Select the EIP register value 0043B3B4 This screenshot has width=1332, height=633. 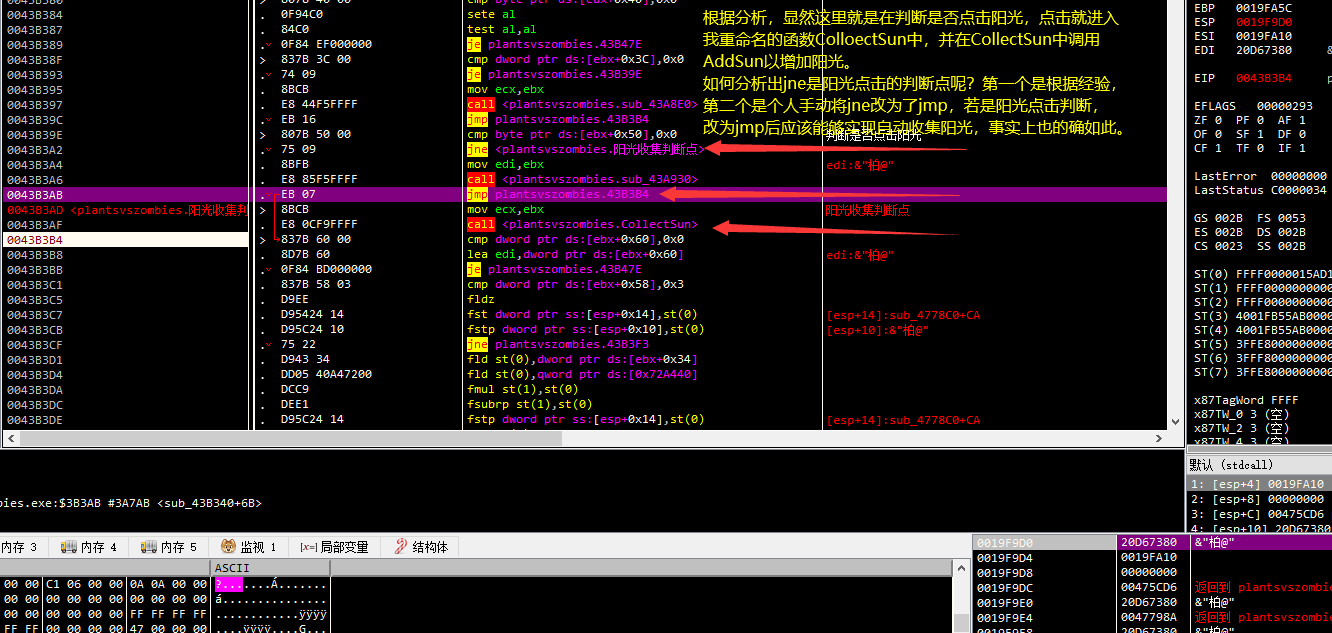(1264, 77)
